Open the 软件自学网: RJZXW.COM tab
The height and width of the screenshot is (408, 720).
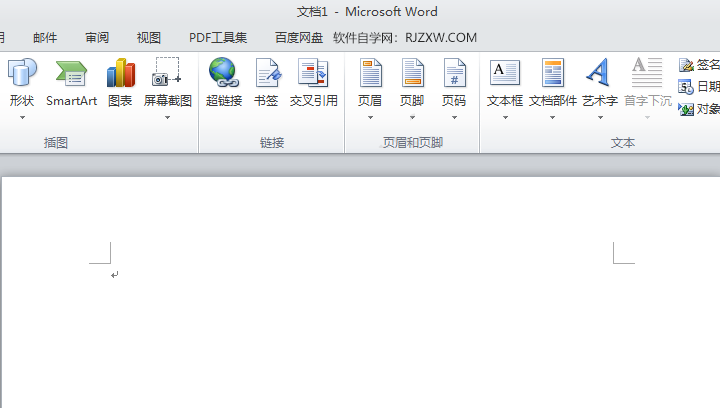point(405,38)
